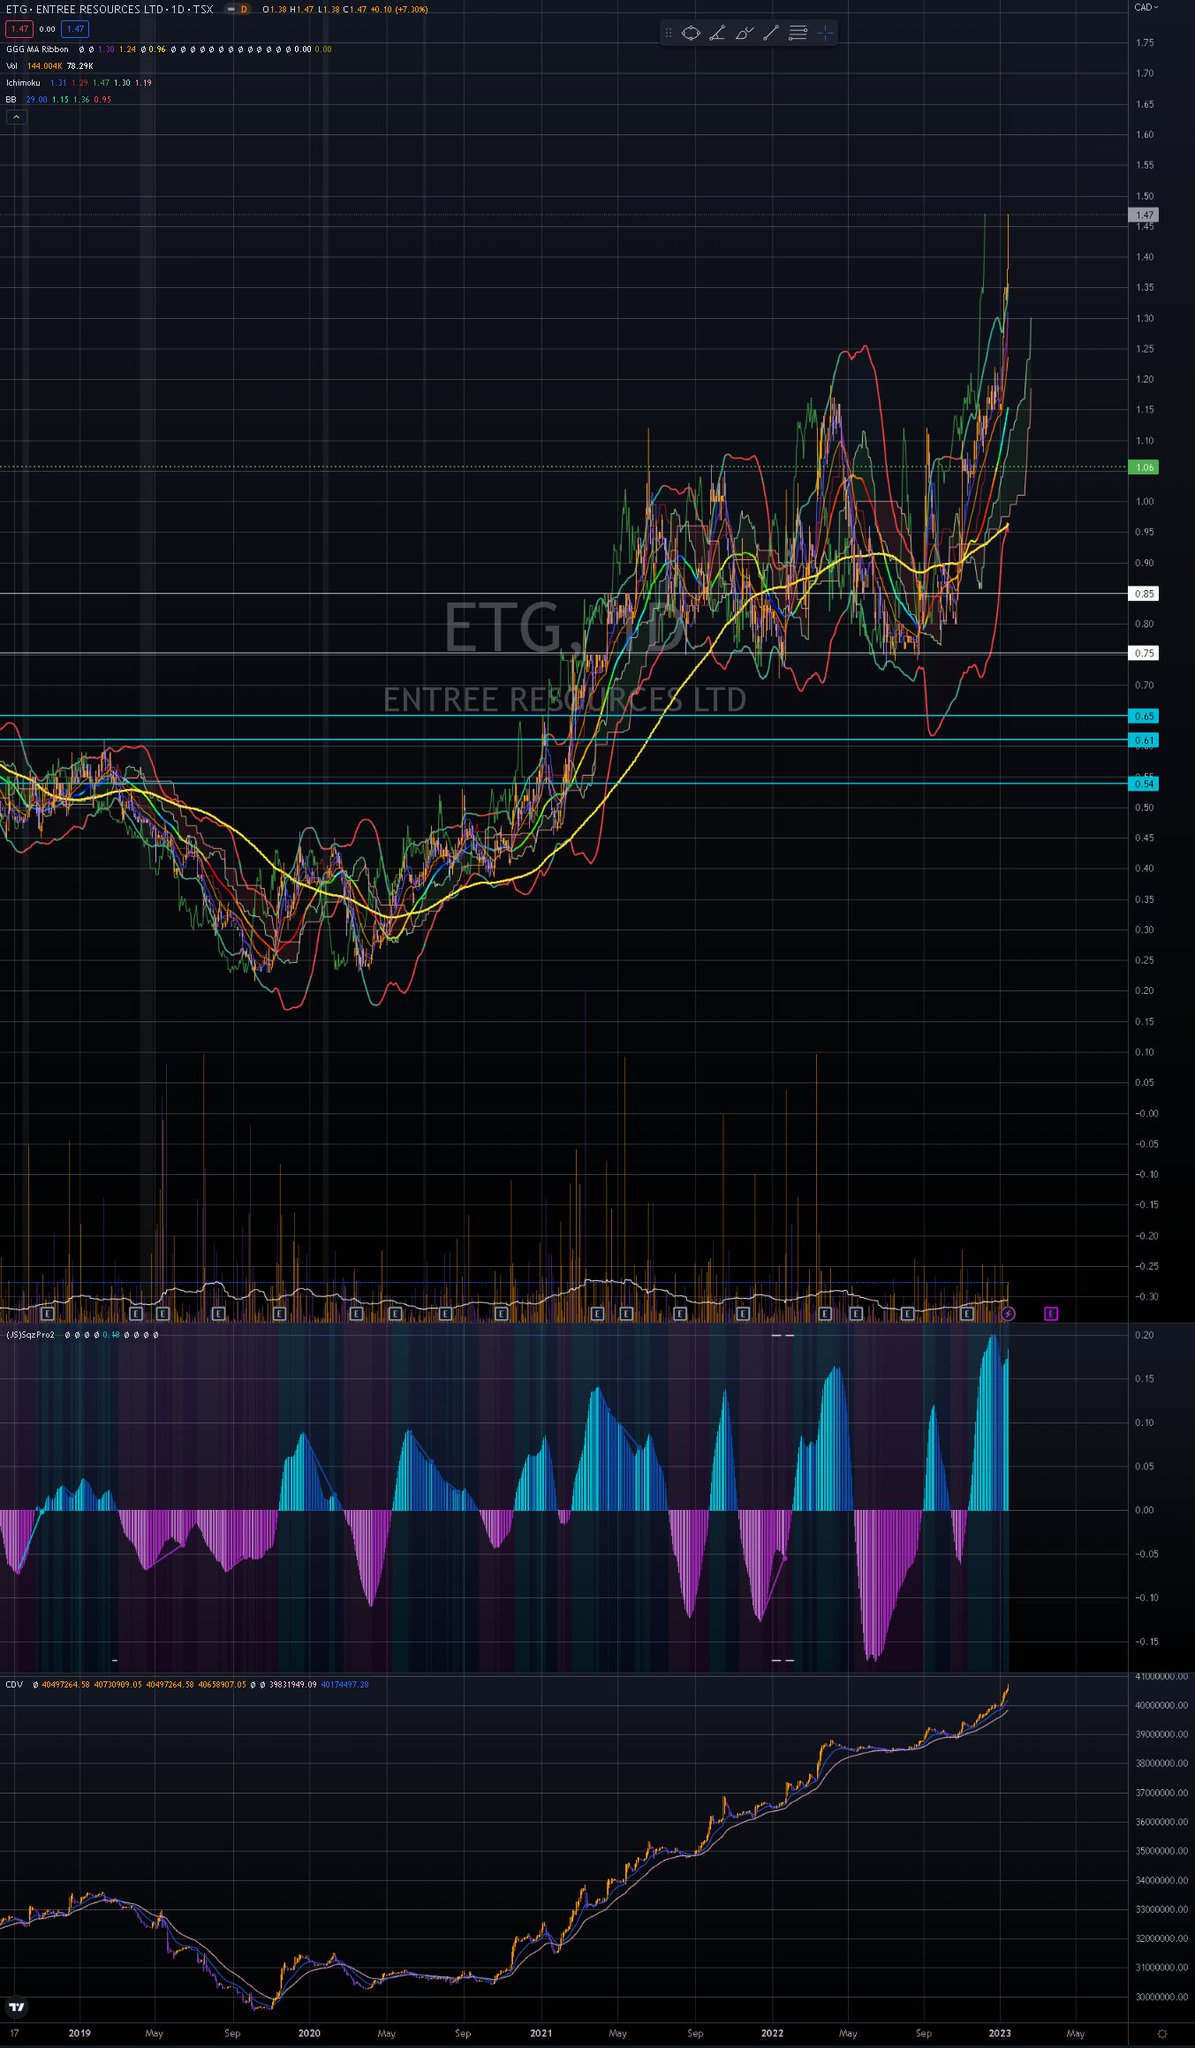1195x2048 pixels.
Task: Click the 2020 label on time axis
Action: [x=310, y=2033]
